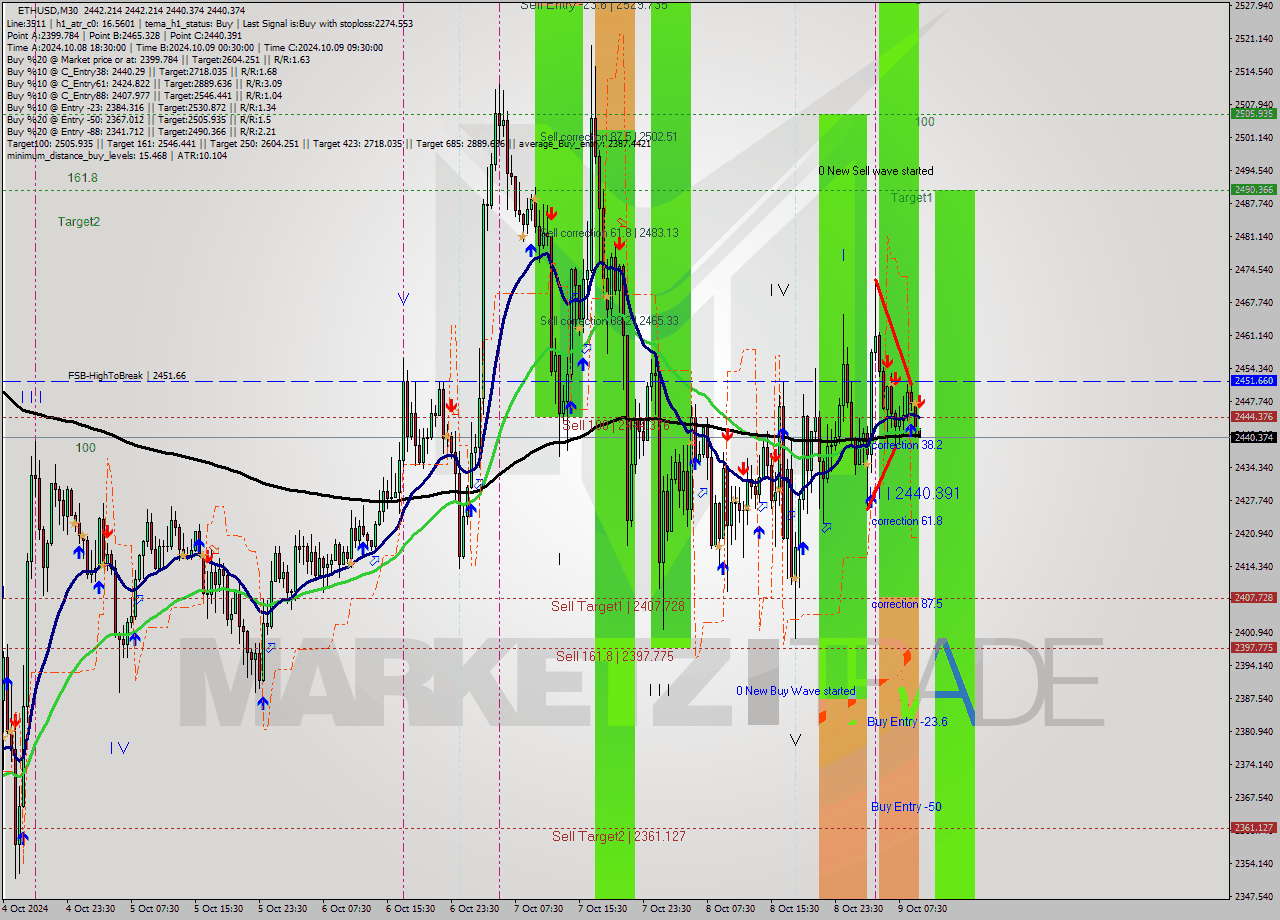
Task: Click the green Target2 label
Action: tap(79, 221)
